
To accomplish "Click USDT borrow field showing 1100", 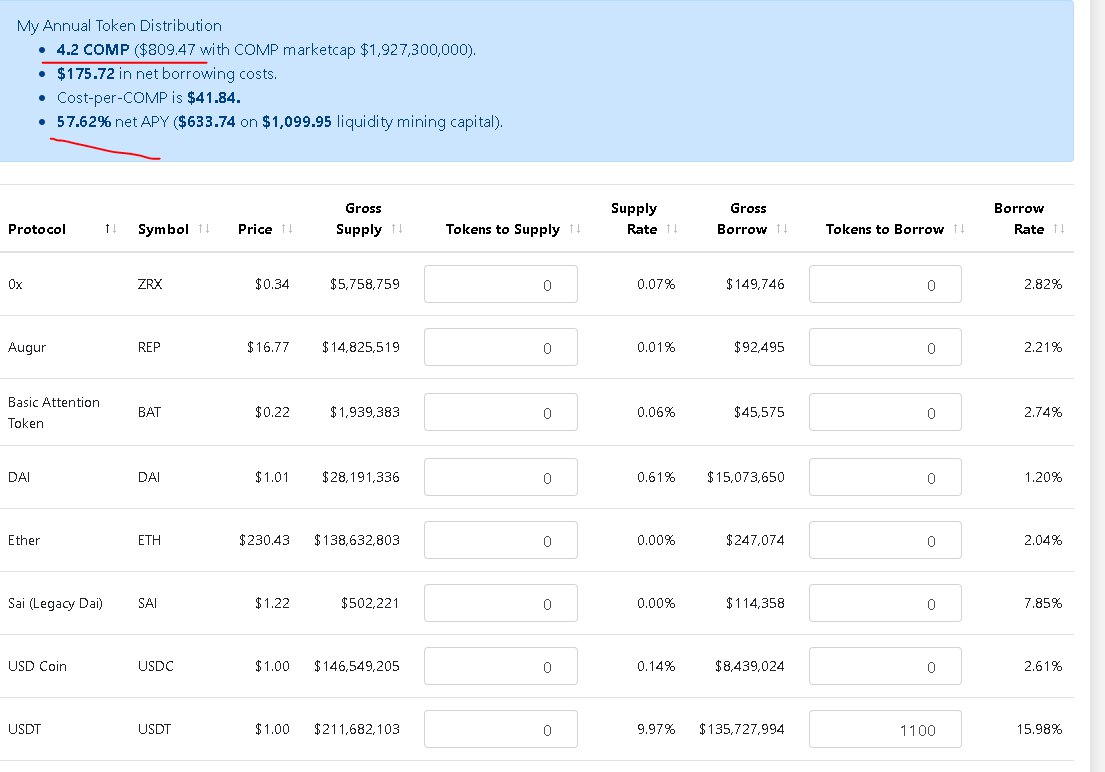I will pyautogui.click(x=885, y=729).
